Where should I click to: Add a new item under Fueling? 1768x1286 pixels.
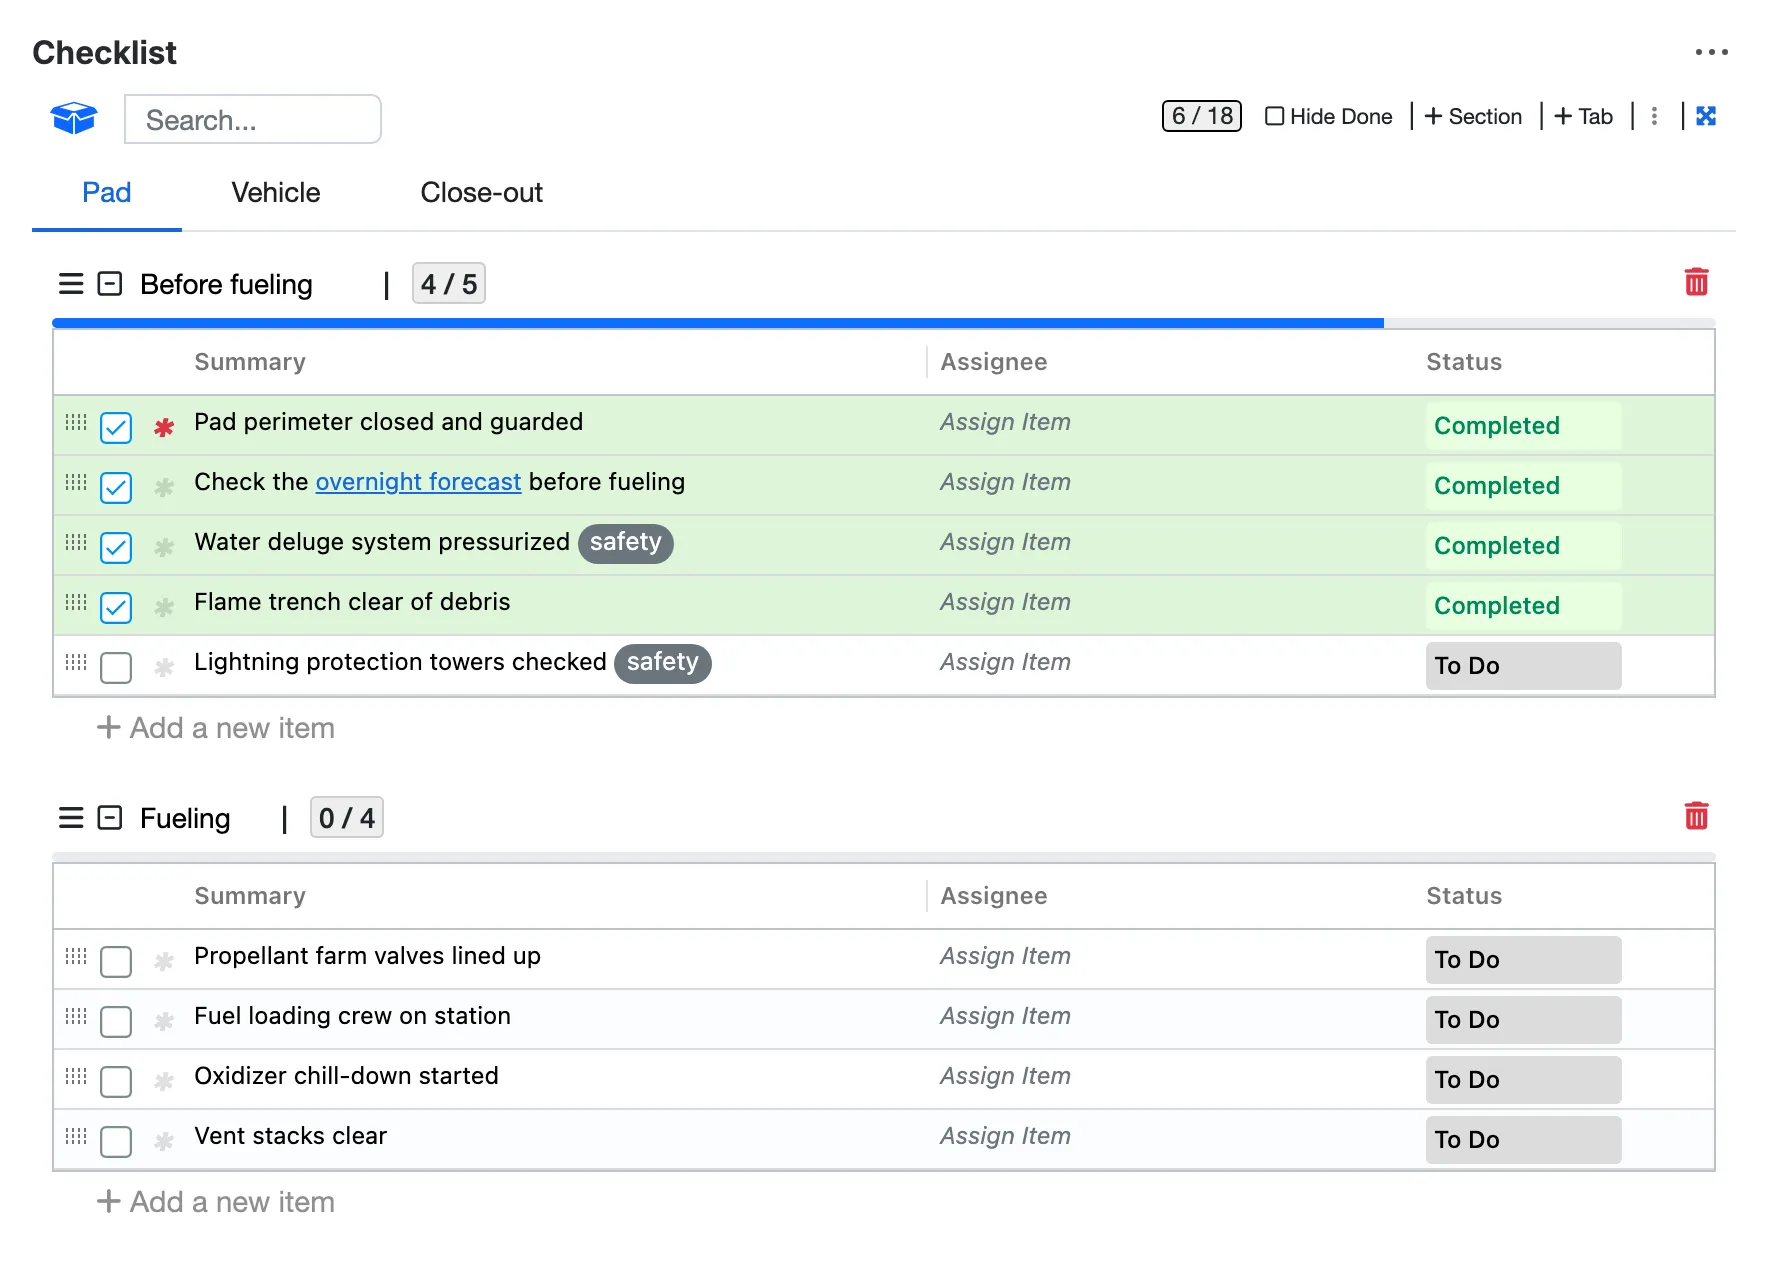[216, 1202]
